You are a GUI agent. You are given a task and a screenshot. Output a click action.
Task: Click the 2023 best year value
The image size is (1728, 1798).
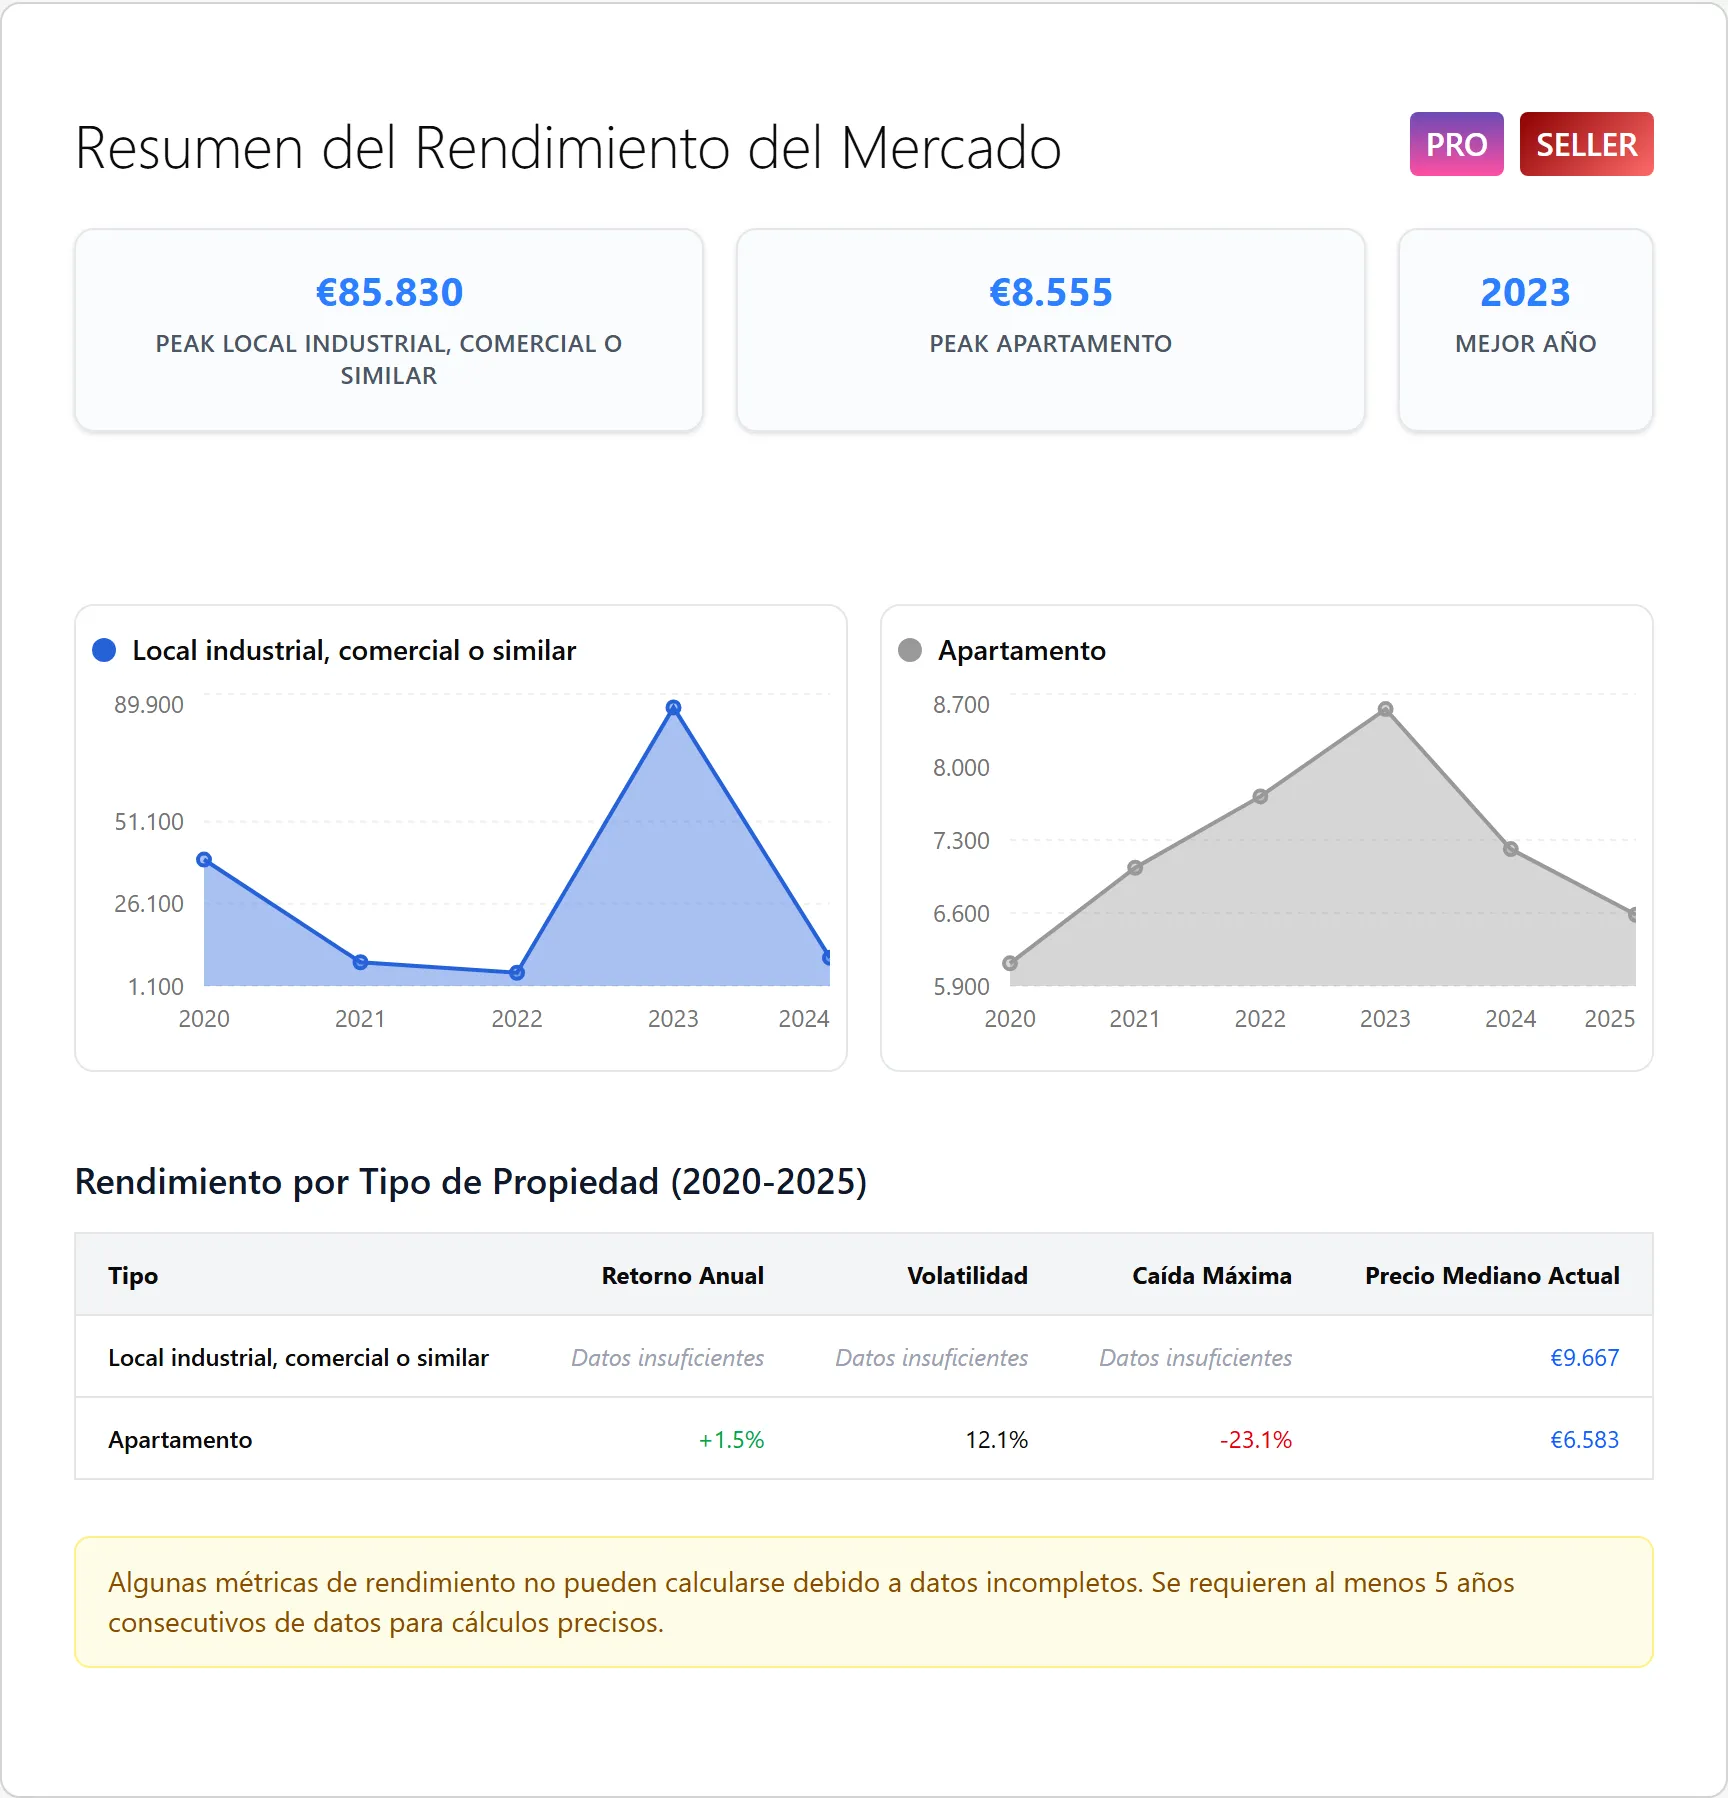pos(1525,292)
